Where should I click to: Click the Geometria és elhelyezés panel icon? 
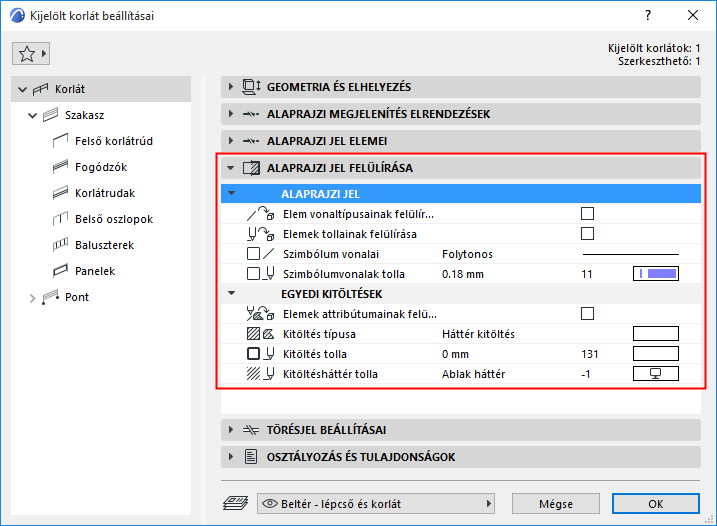pos(251,87)
